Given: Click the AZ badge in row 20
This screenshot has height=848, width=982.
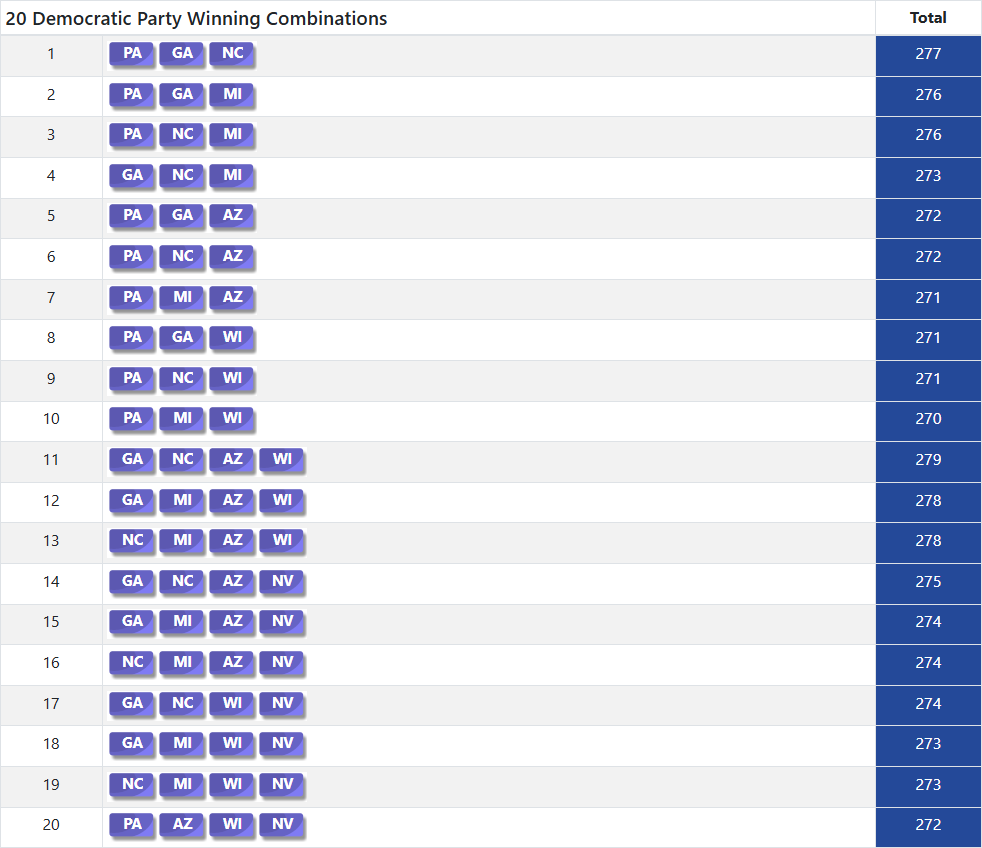Looking at the screenshot, I should pyautogui.click(x=182, y=824).
